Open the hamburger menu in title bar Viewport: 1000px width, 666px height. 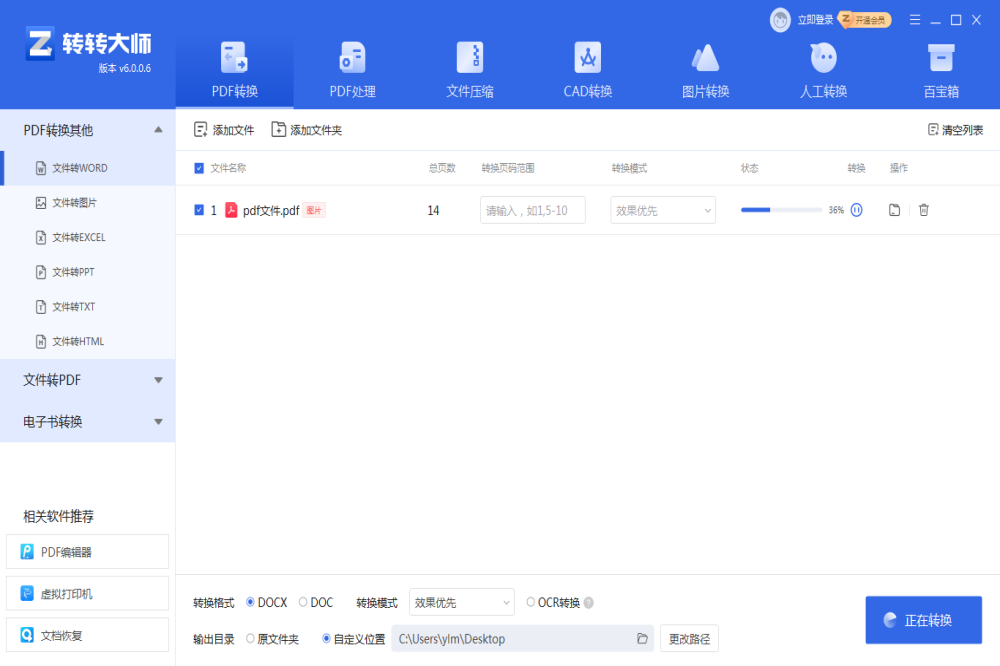click(914, 20)
